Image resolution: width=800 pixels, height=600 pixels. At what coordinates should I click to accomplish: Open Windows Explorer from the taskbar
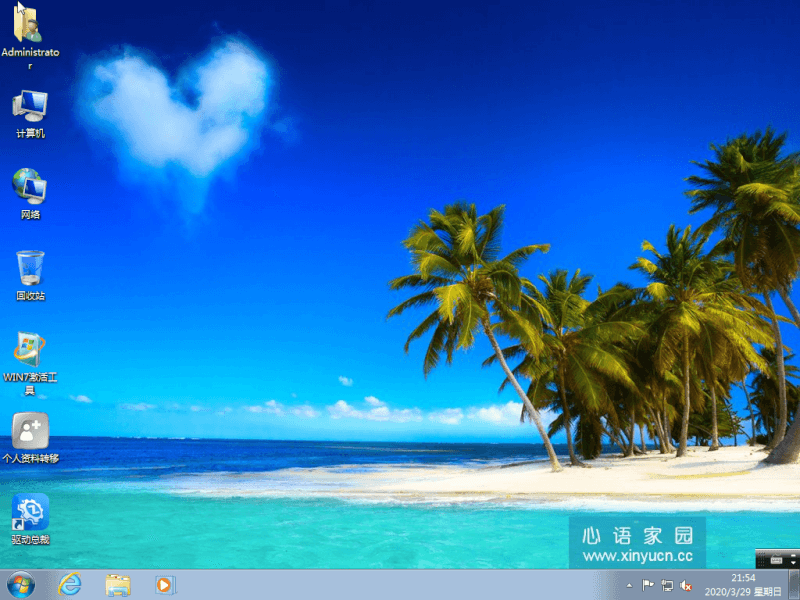(118, 585)
